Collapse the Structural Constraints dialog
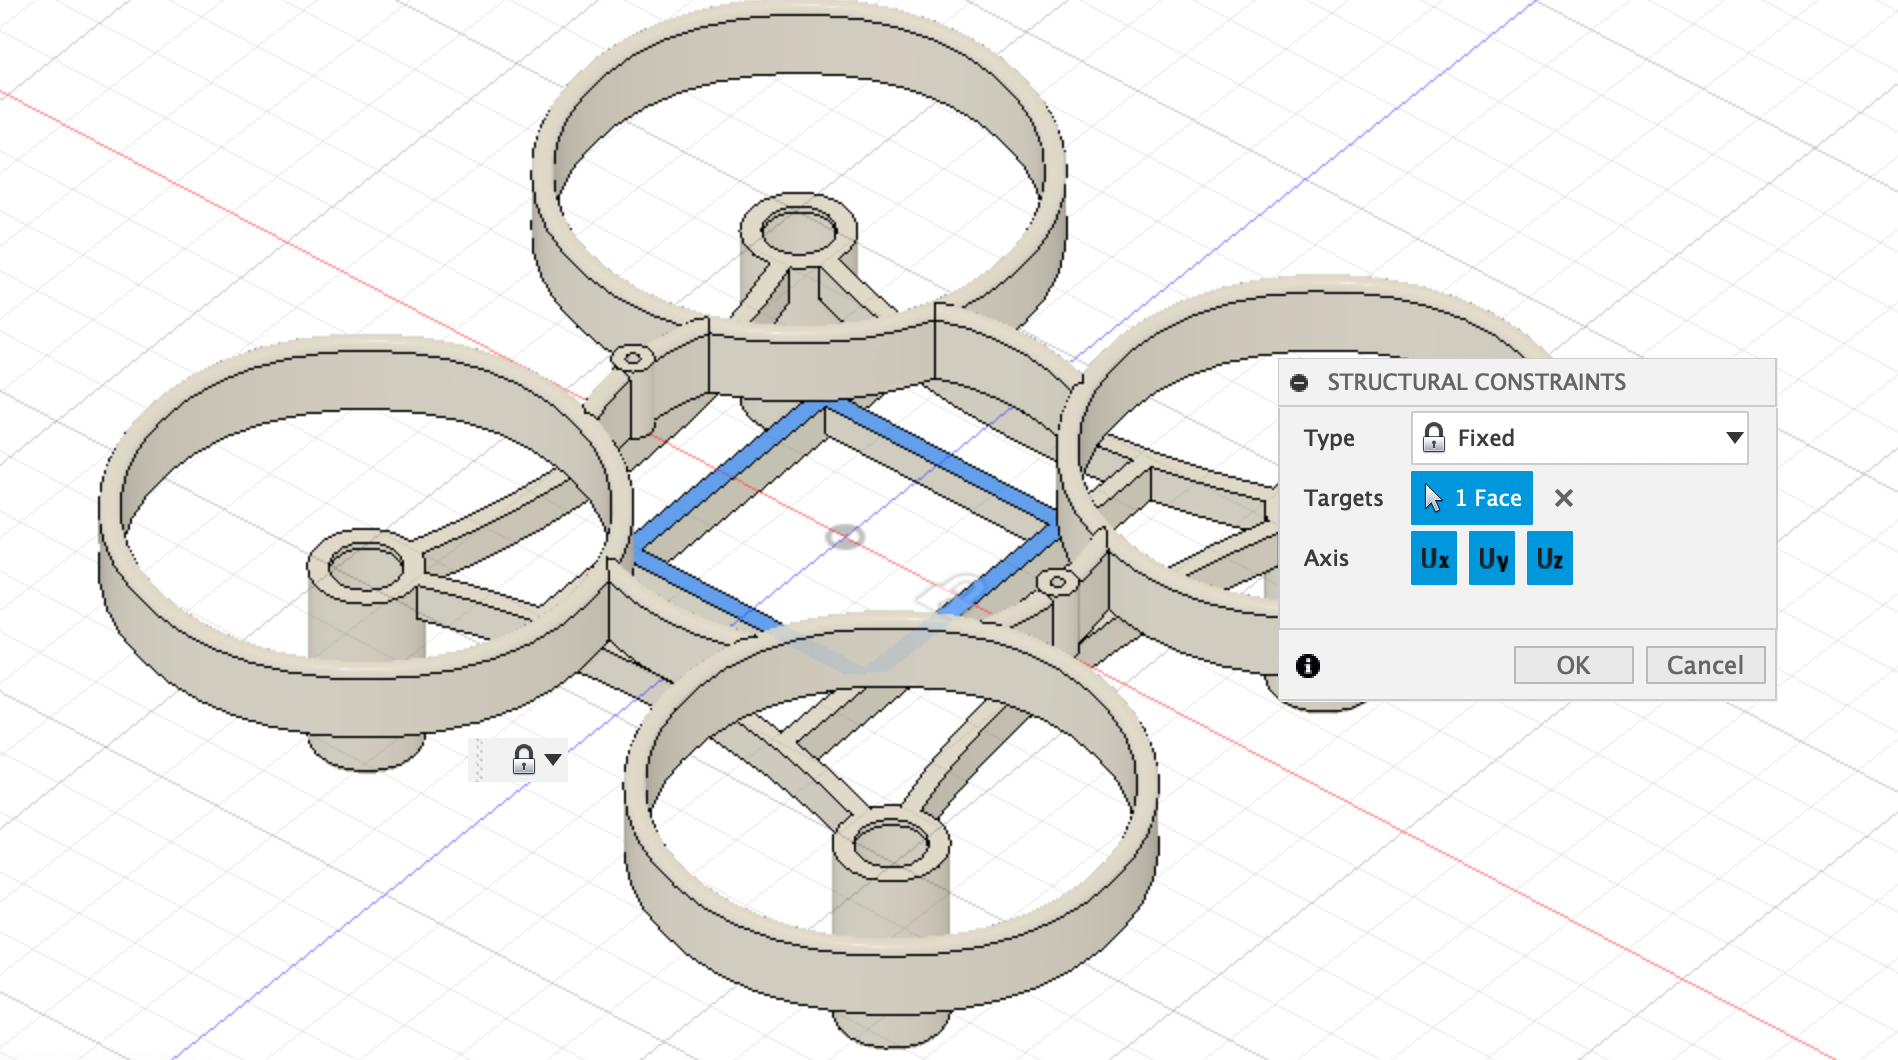Screen dimensions: 1898x1060 pyautogui.click(x=1299, y=383)
